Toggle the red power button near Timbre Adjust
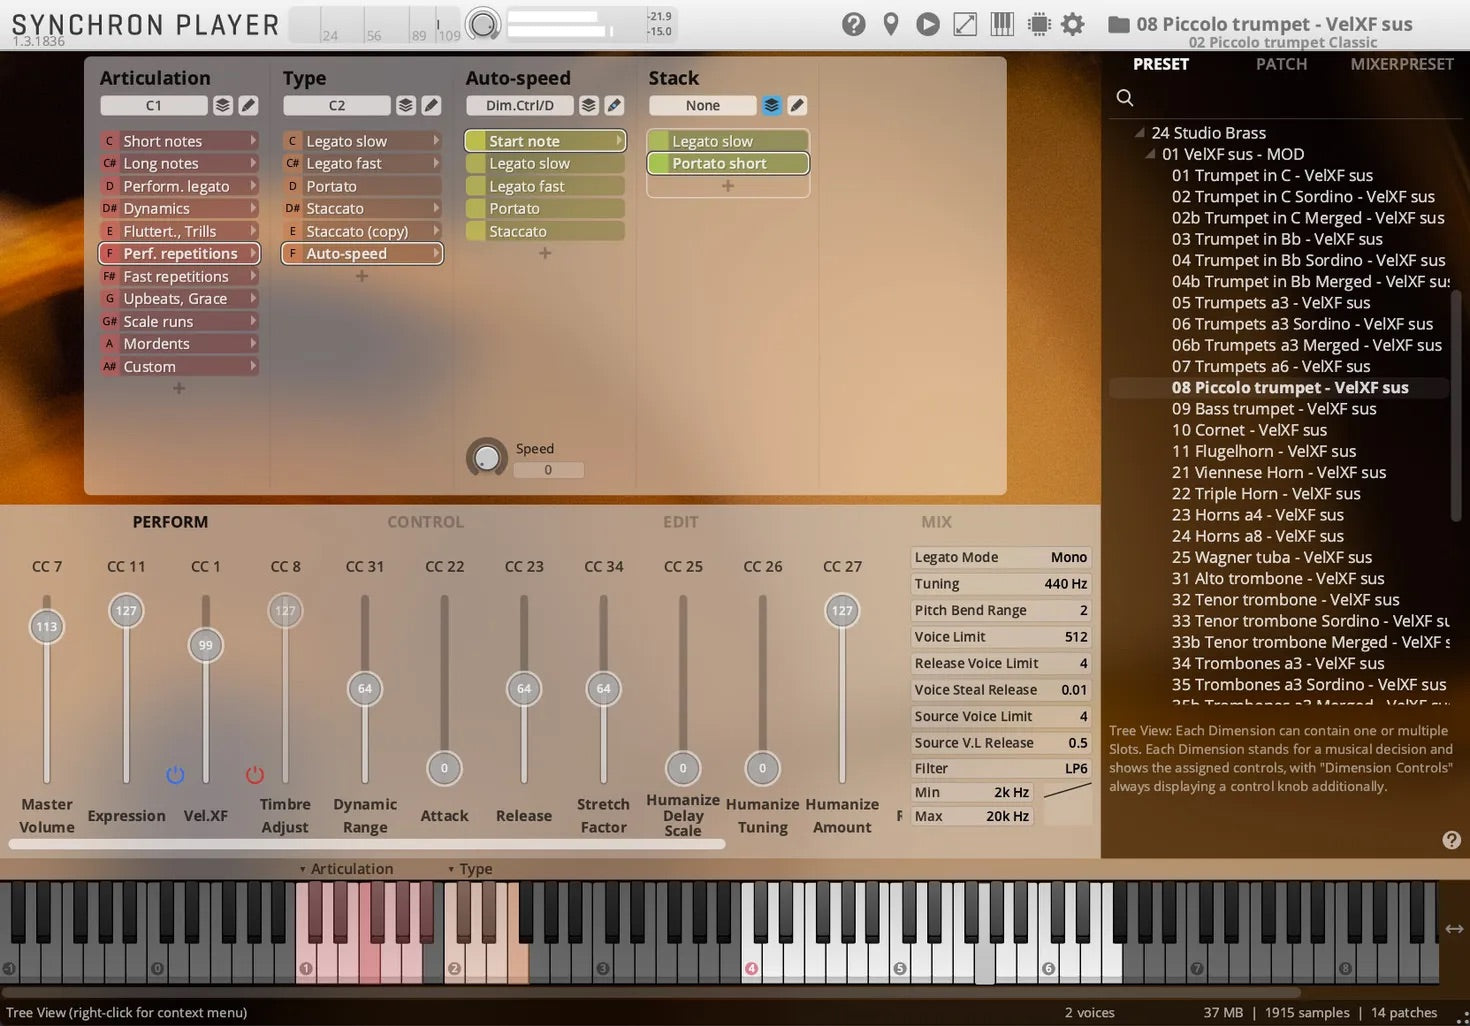The image size is (1470, 1026). pyautogui.click(x=255, y=775)
